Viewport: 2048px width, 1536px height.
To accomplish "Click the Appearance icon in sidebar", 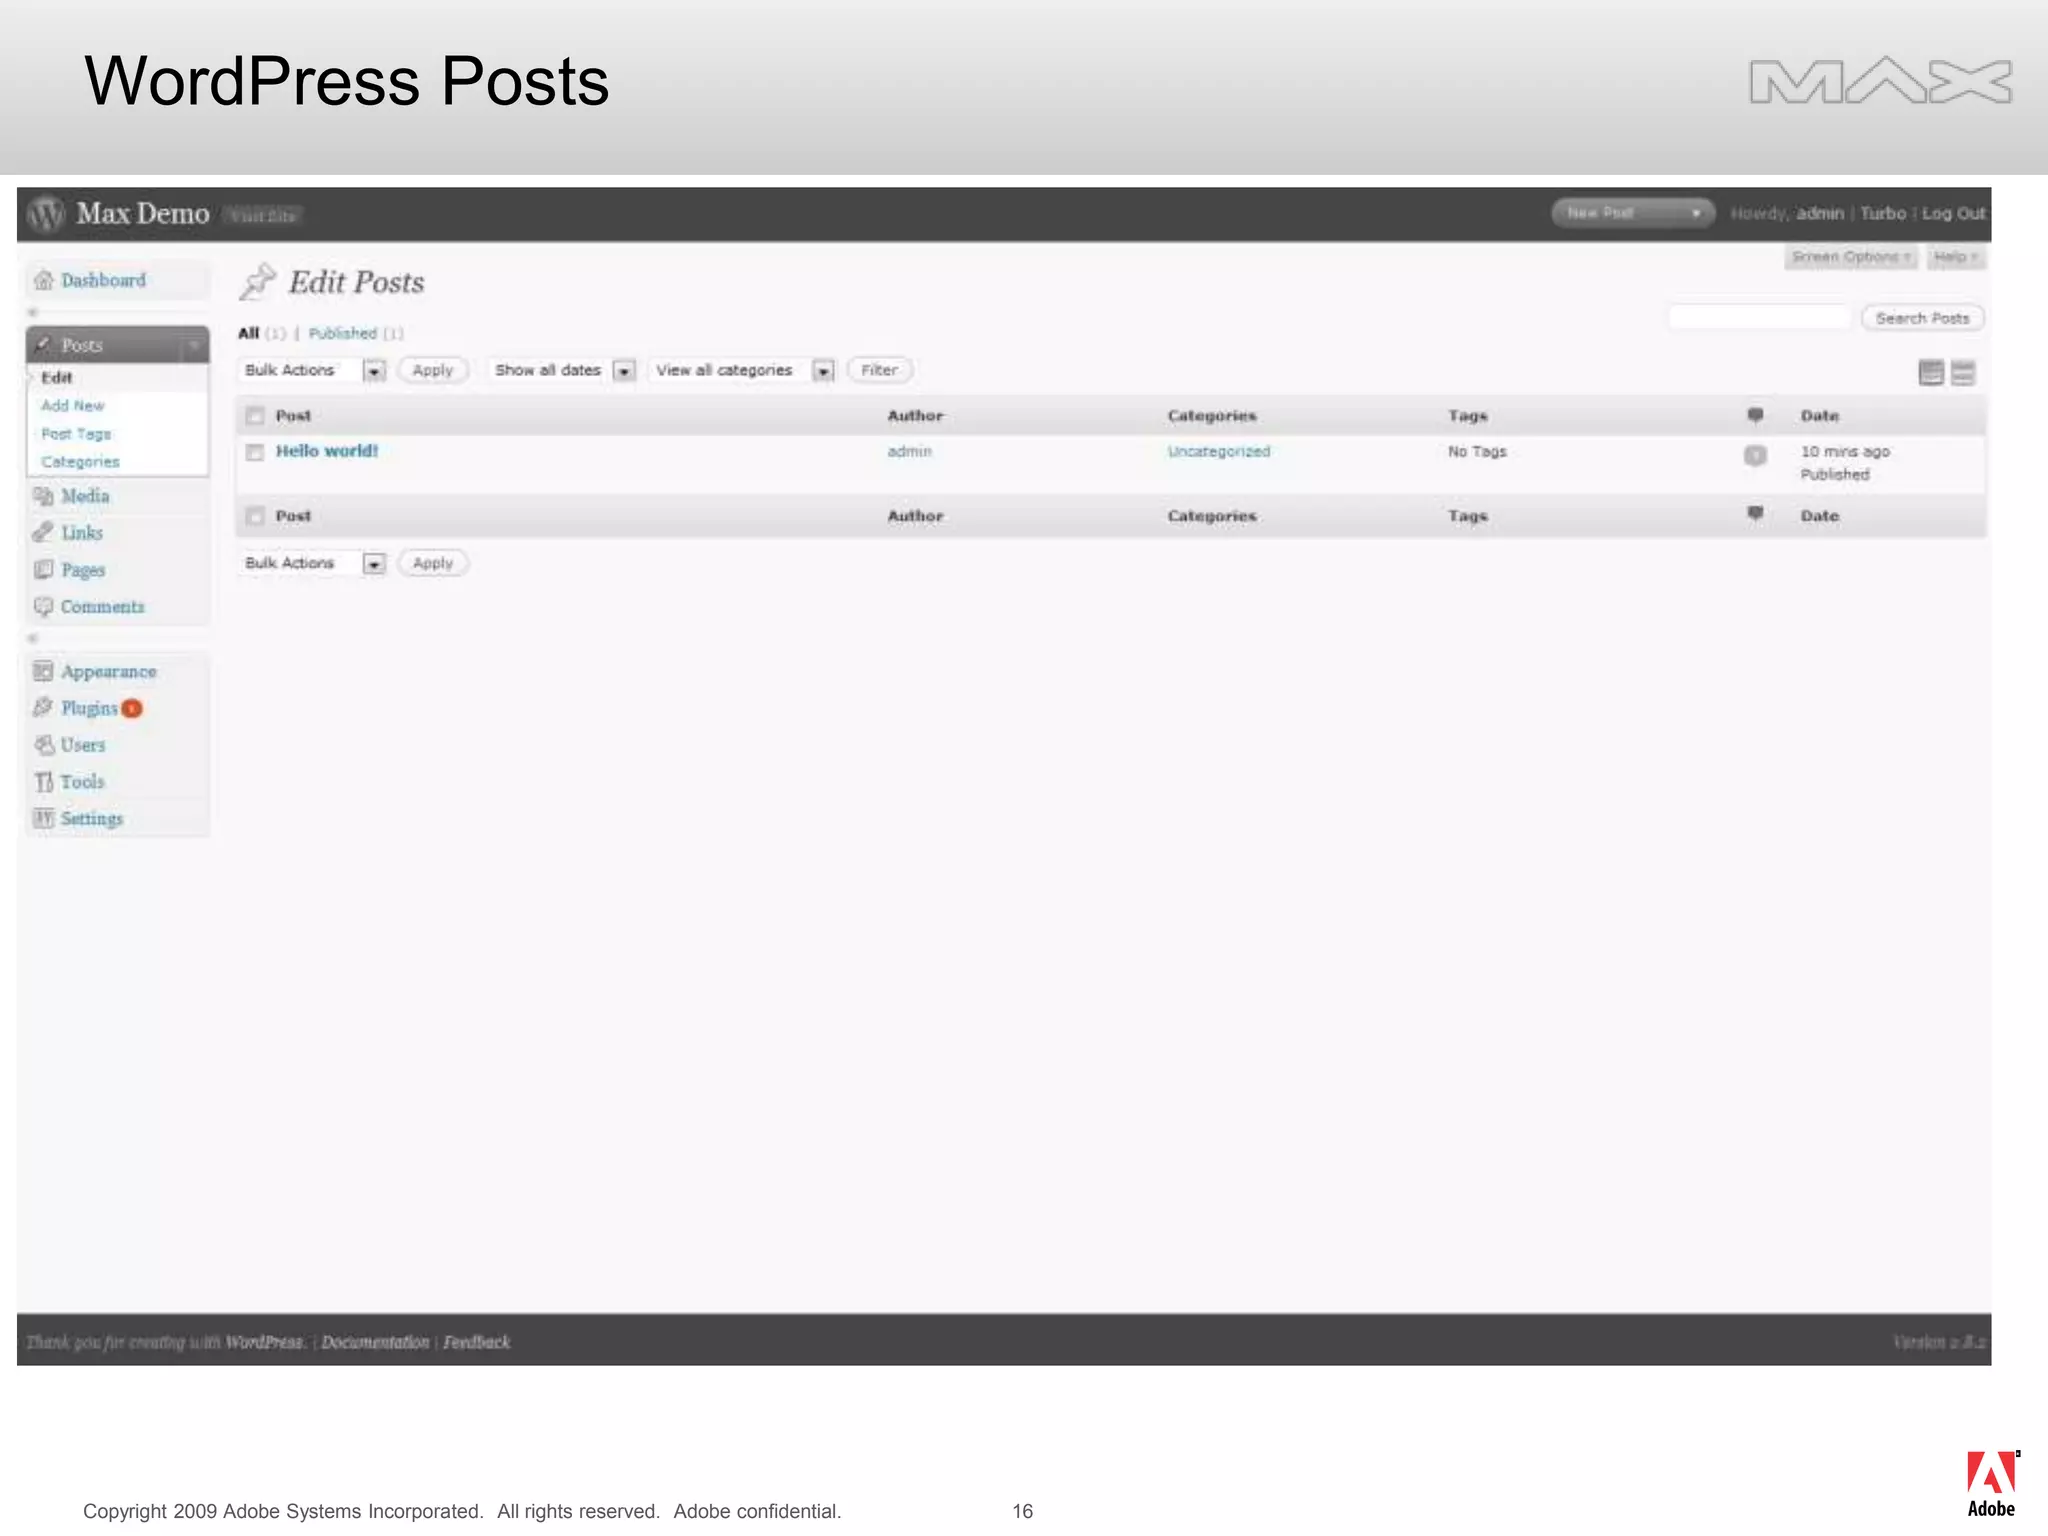I will pyautogui.click(x=43, y=671).
